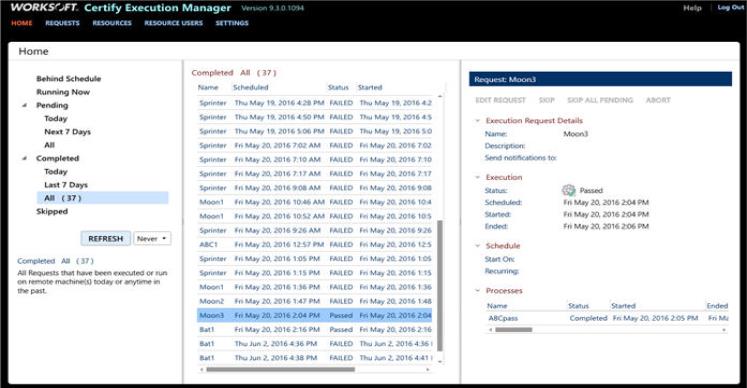747x388 pixels.
Task: Open the REQUESTS navigation tab
Action: [x=62, y=23]
